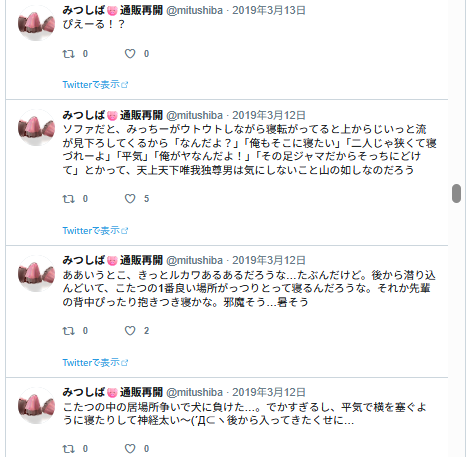Viewport: 476px width, 457px height.
Task: Like the こたつの中の居場所争い tweet
Action: point(130,449)
